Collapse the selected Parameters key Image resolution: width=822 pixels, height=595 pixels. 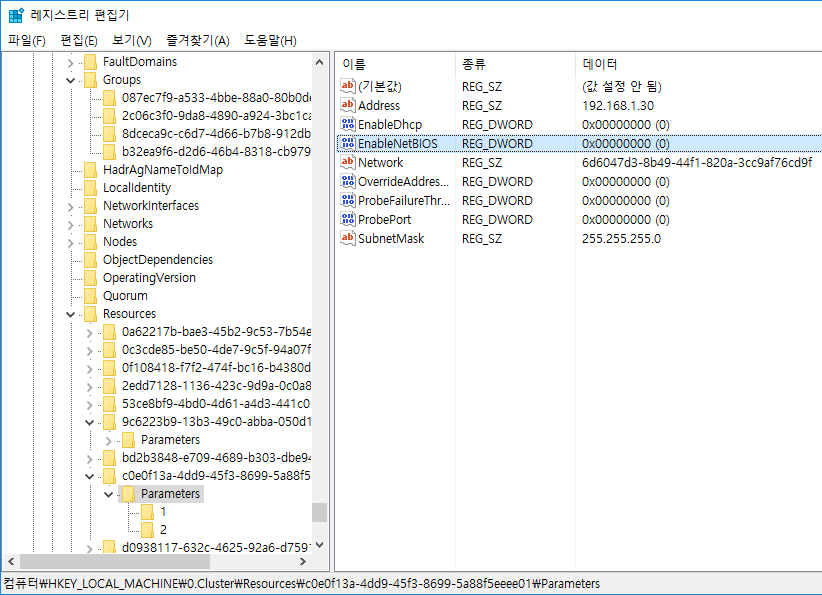click(x=109, y=494)
